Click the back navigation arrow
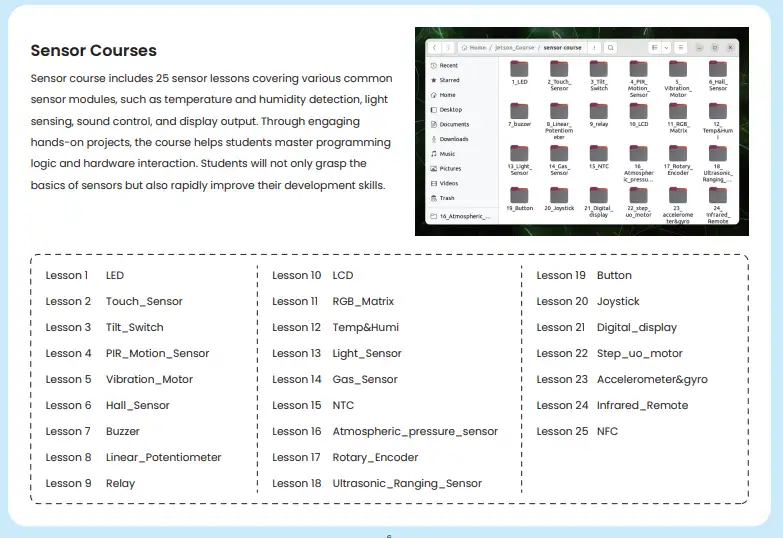This screenshot has height=538, width=783. [435, 47]
